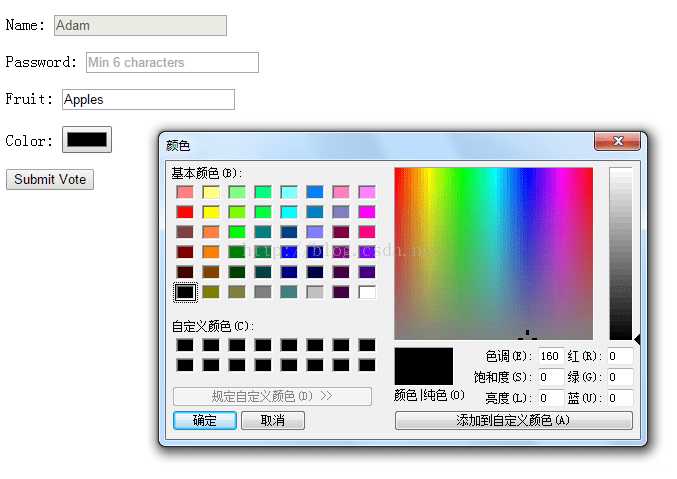
Task: Click the disabled 规定自定义颜色 button
Action: click(272, 396)
